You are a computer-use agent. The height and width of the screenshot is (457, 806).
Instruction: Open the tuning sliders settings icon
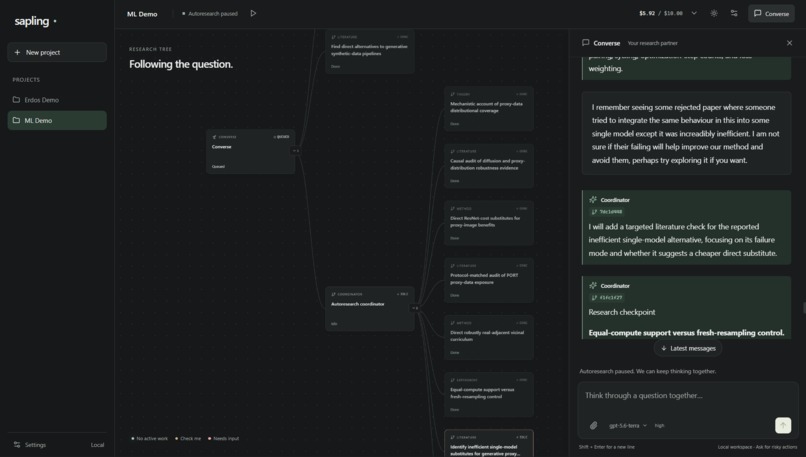click(x=734, y=13)
